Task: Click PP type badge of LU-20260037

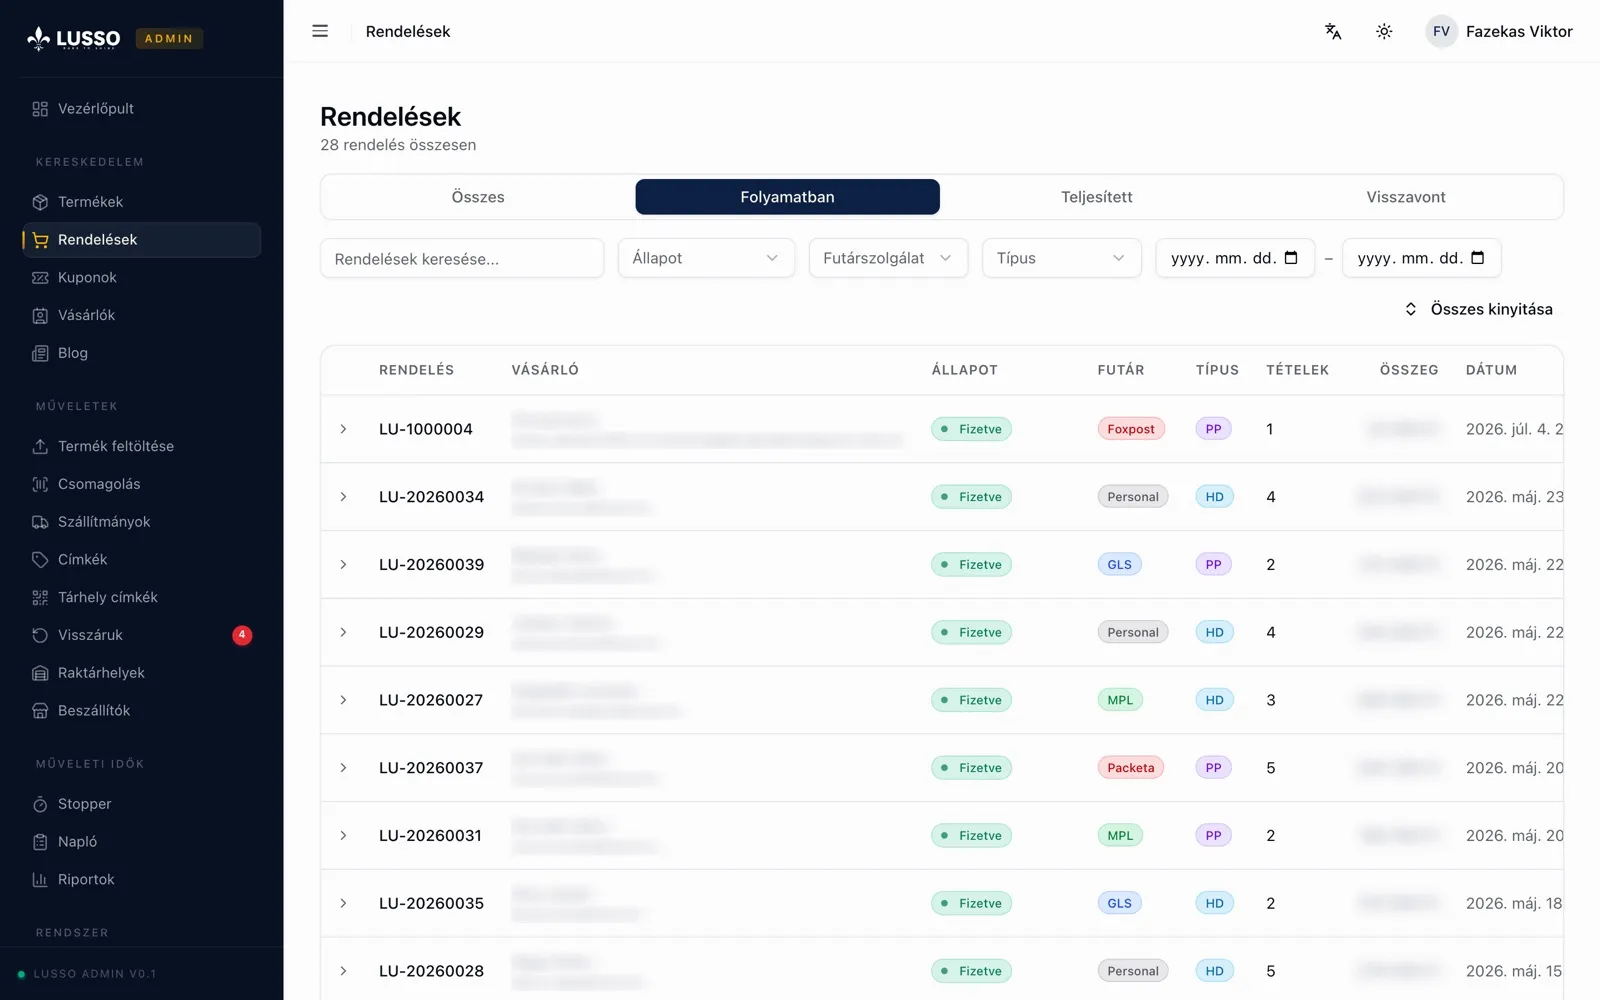Action: (1213, 768)
